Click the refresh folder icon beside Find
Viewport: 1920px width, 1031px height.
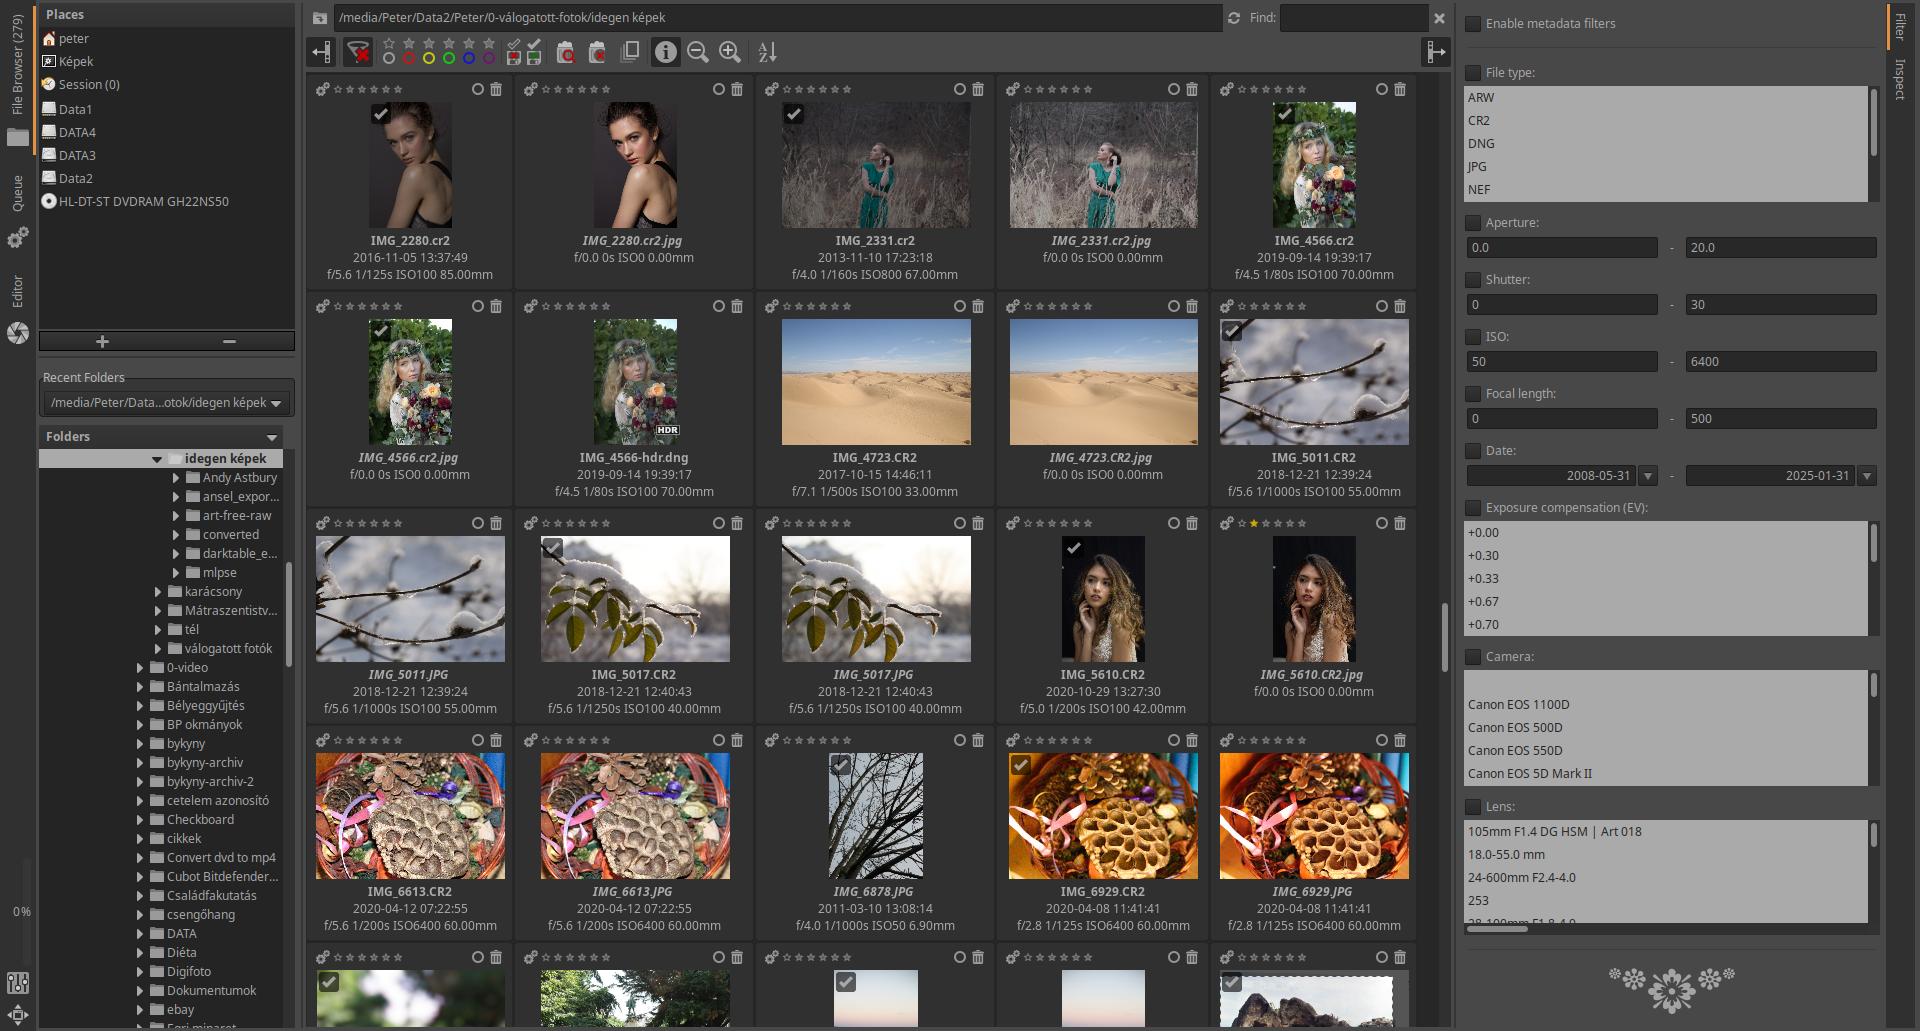(1234, 18)
